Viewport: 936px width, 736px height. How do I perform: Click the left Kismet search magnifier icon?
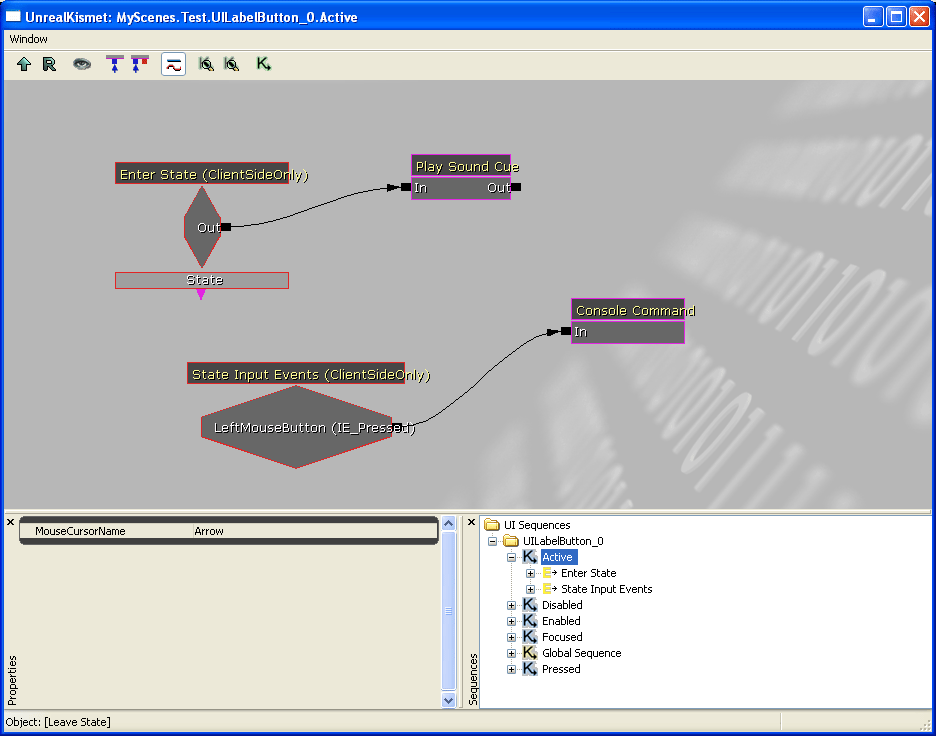coord(206,64)
